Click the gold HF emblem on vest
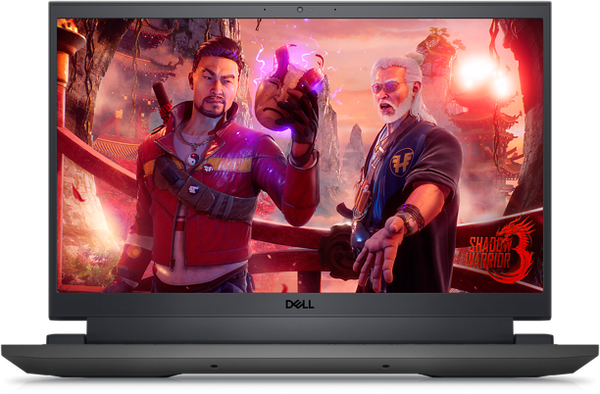Screen dimensions: 600x394 402,161
